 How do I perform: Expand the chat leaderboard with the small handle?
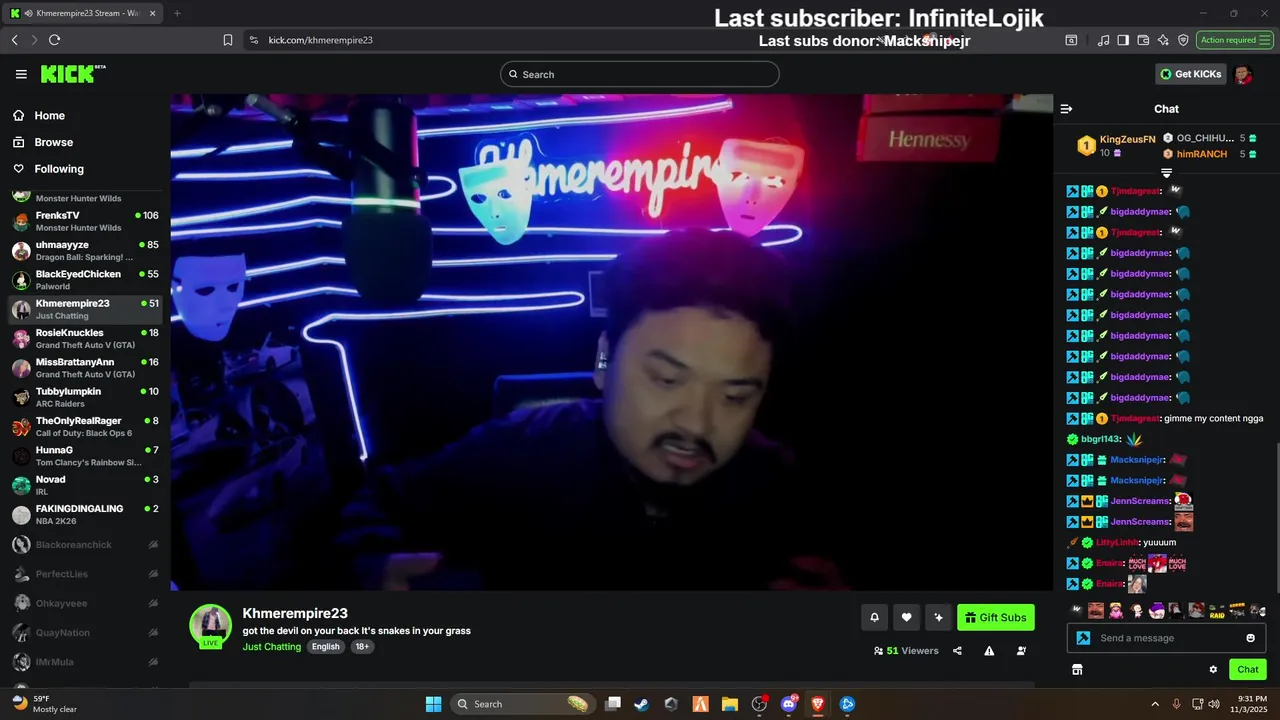coord(1166,173)
